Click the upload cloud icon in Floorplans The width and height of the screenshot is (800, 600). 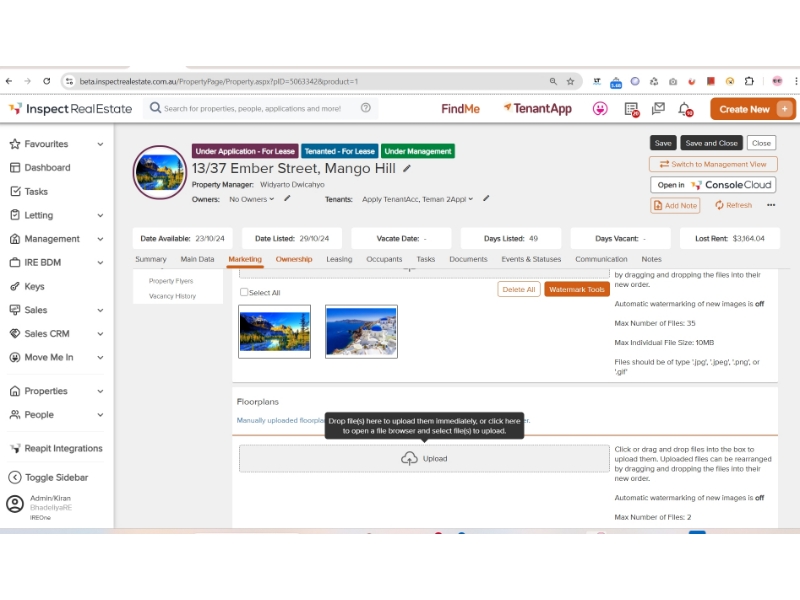[409, 459]
